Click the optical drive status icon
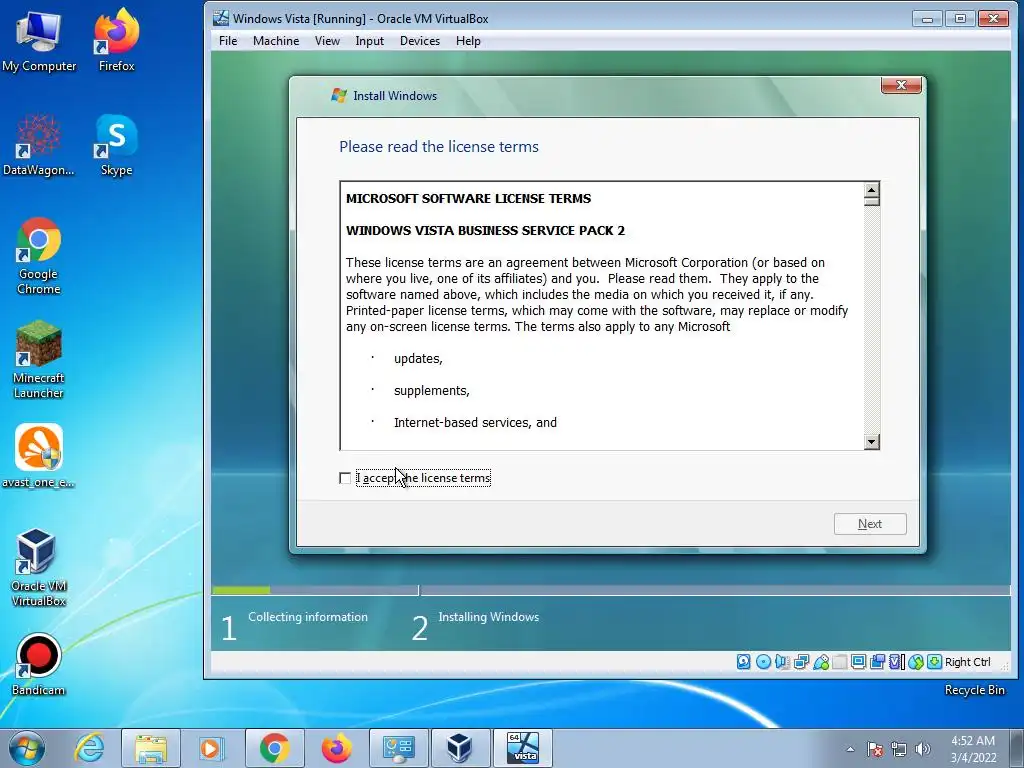The image size is (1024, 768). coord(763,662)
